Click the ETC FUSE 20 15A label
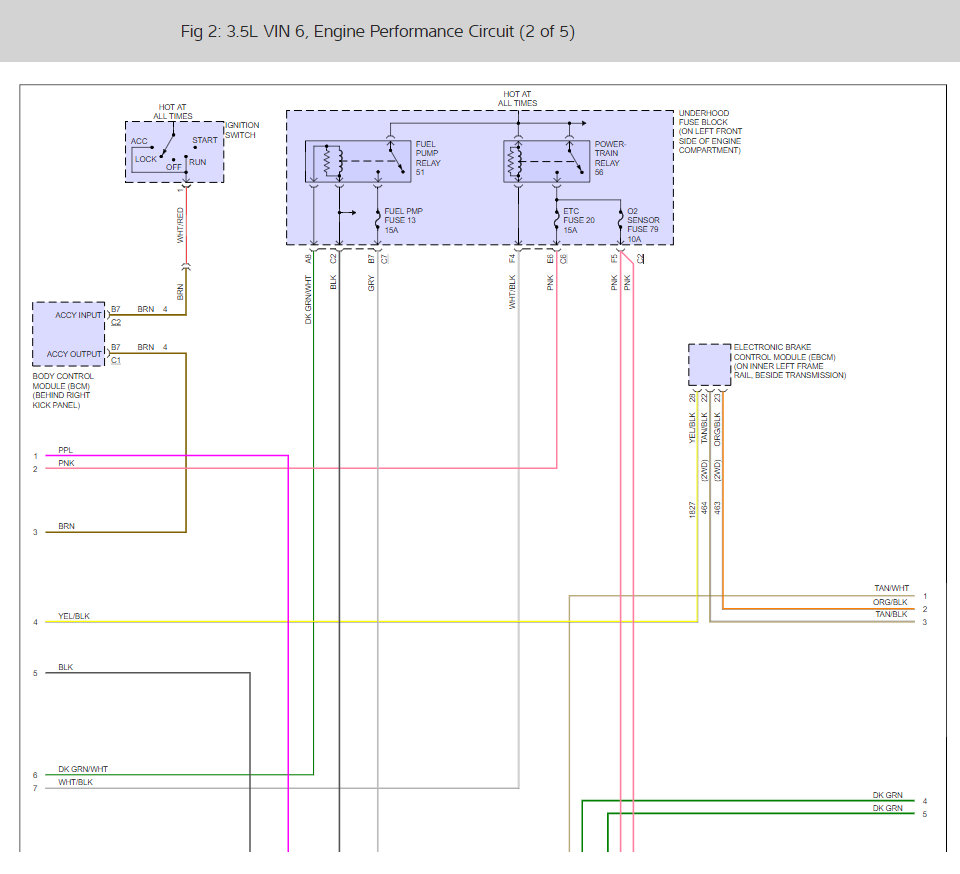 tap(579, 220)
